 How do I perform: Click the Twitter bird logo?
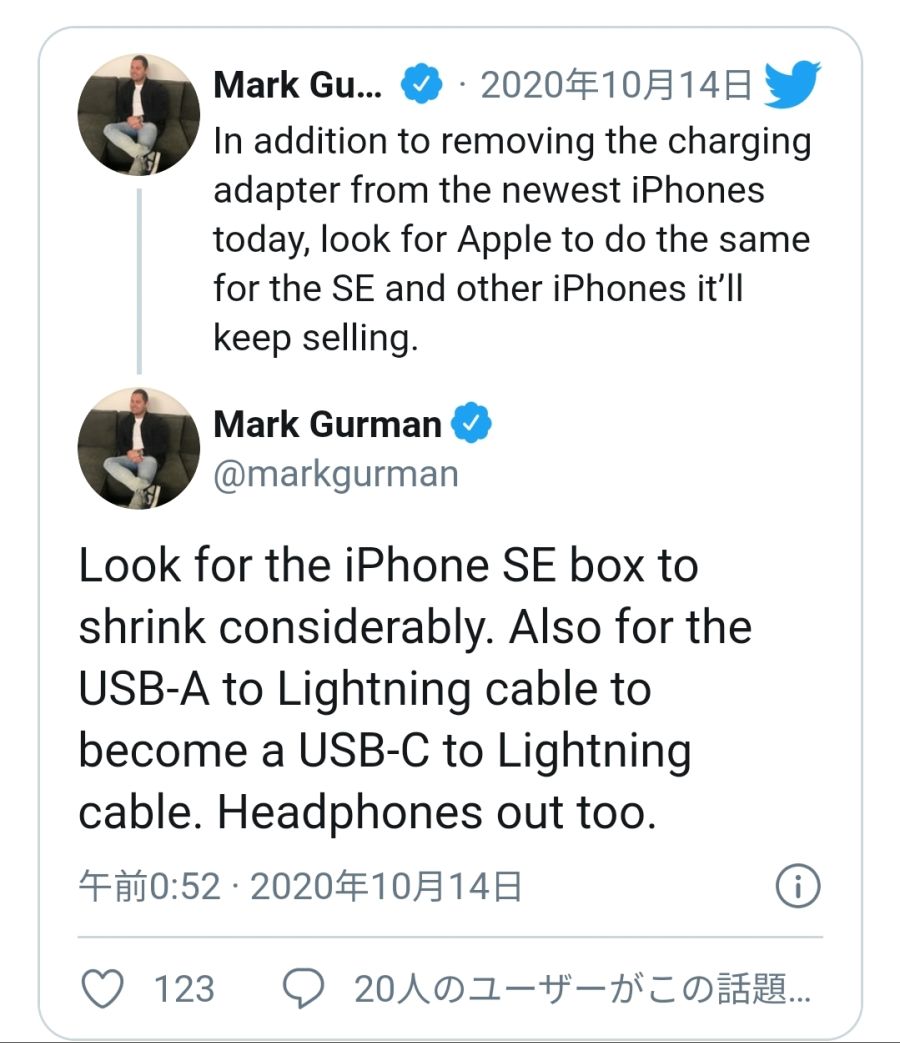[792, 85]
